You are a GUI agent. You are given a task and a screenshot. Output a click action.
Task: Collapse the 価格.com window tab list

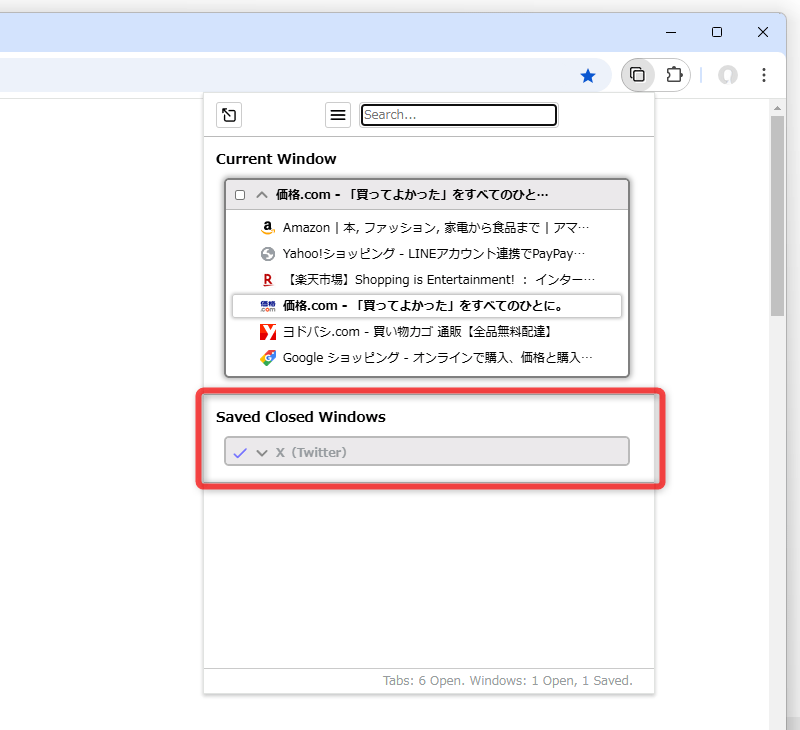click(262, 195)
